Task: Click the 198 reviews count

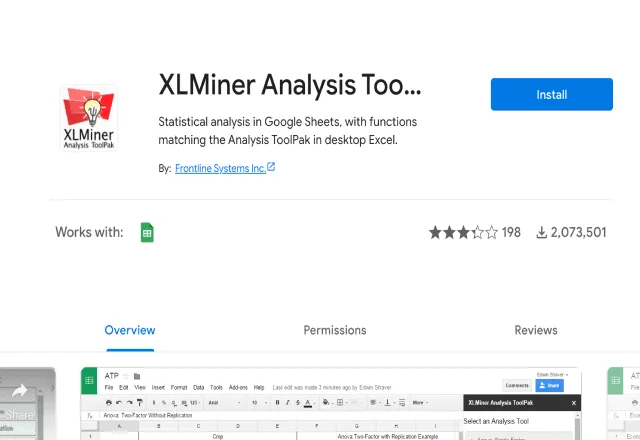Action: [511, 232]
